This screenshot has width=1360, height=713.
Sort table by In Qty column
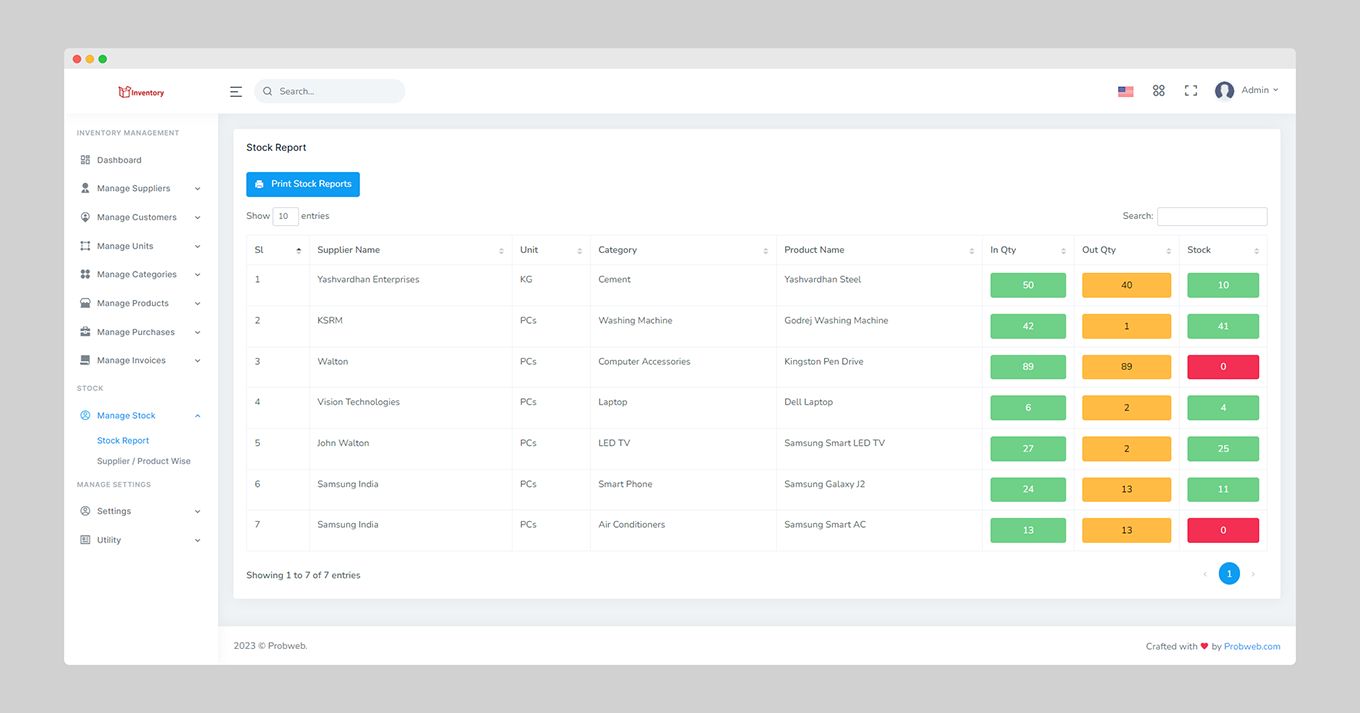[1028, 250]
